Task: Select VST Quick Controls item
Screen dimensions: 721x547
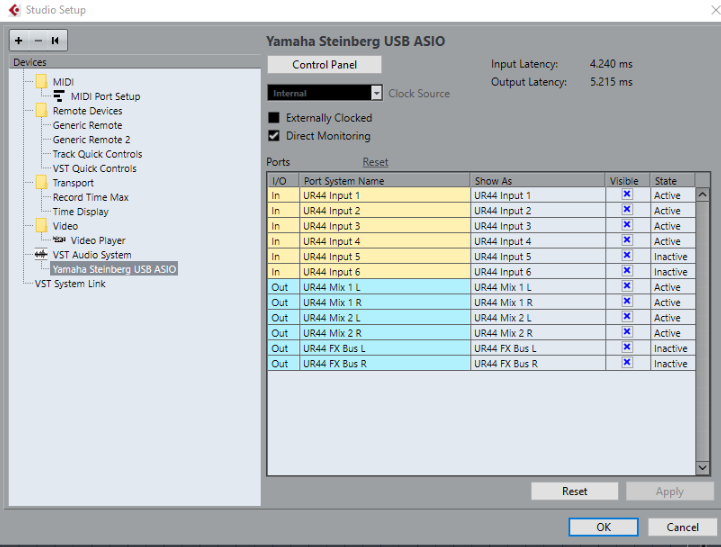Action: pyautogui.click(x=94, y=168)
